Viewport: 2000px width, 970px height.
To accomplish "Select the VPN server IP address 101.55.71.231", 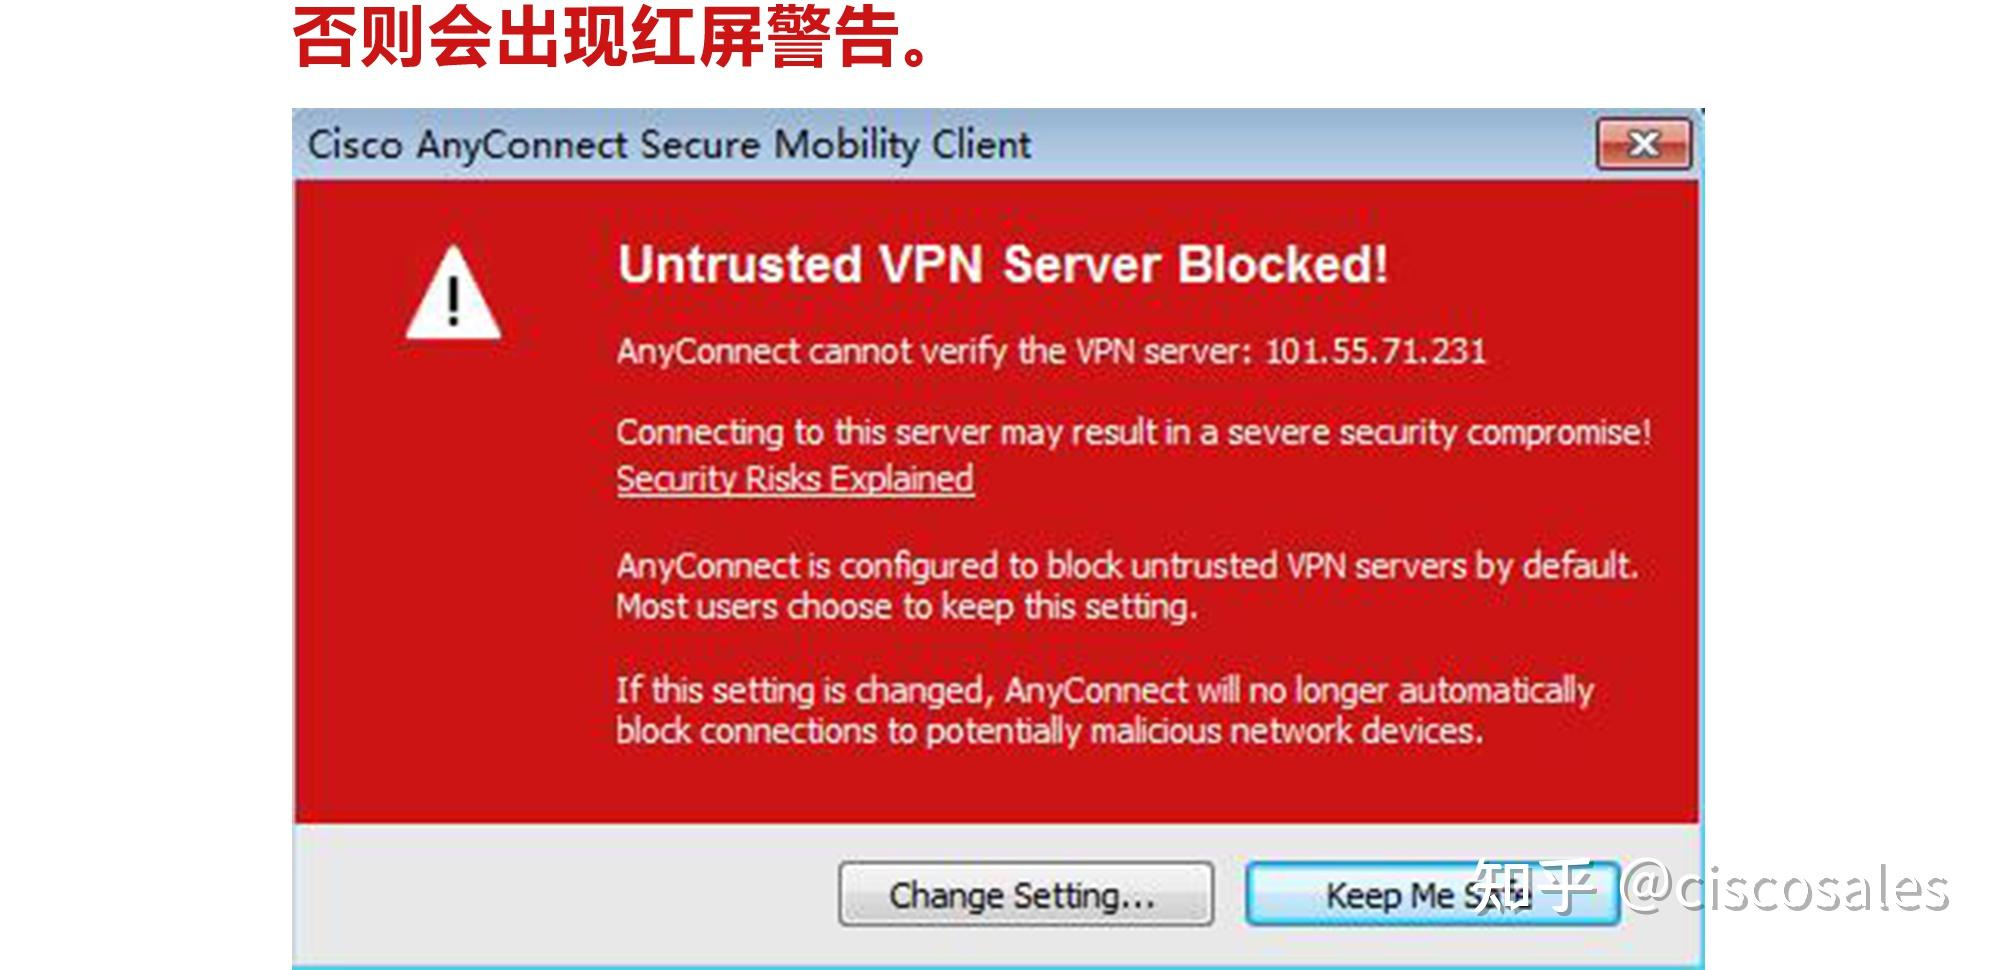I will tap(1378, 351).
